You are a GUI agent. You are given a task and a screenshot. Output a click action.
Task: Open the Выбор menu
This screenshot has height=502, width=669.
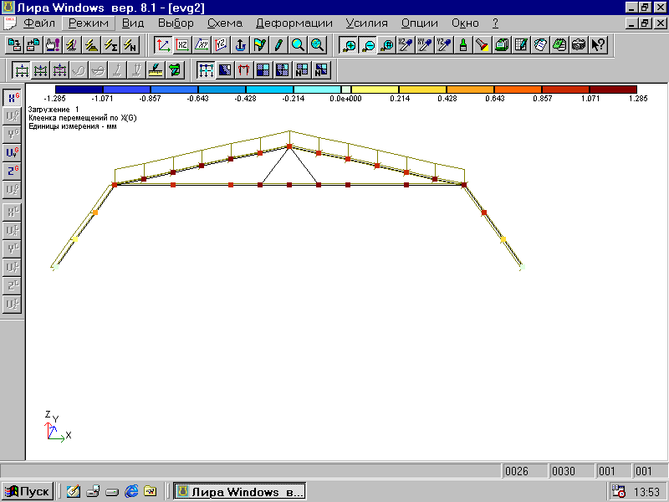tap(176, 23)
